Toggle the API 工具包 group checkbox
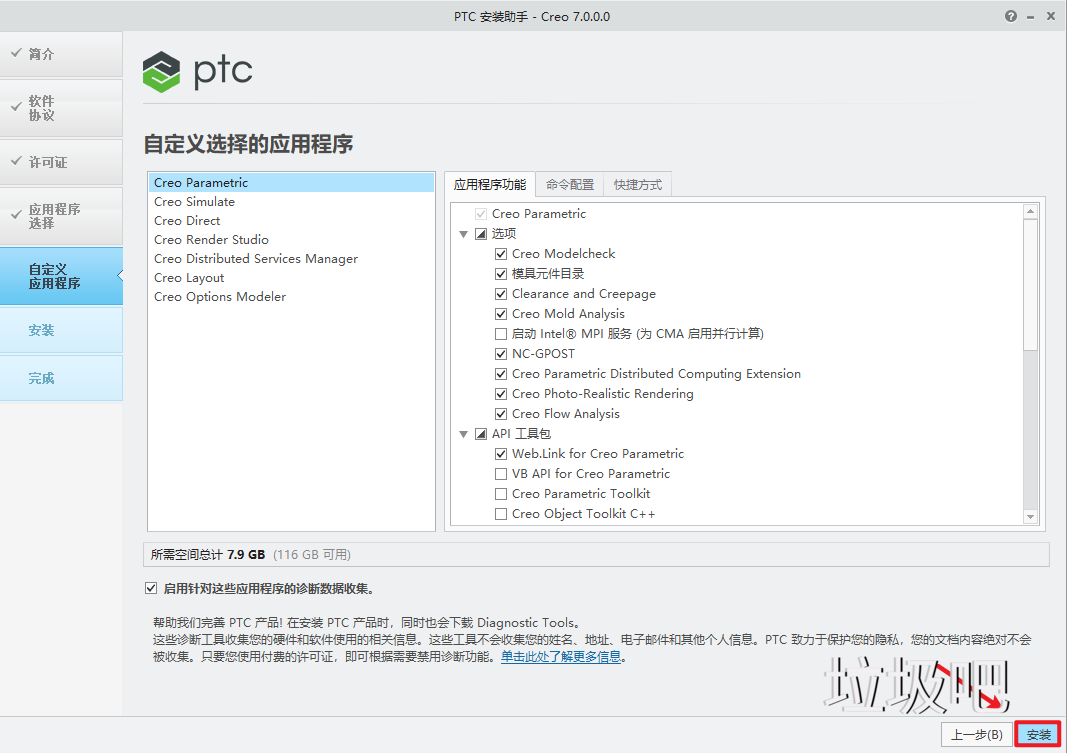Image resolution: width=1067 pixels, height=753 pixels. 481,434
